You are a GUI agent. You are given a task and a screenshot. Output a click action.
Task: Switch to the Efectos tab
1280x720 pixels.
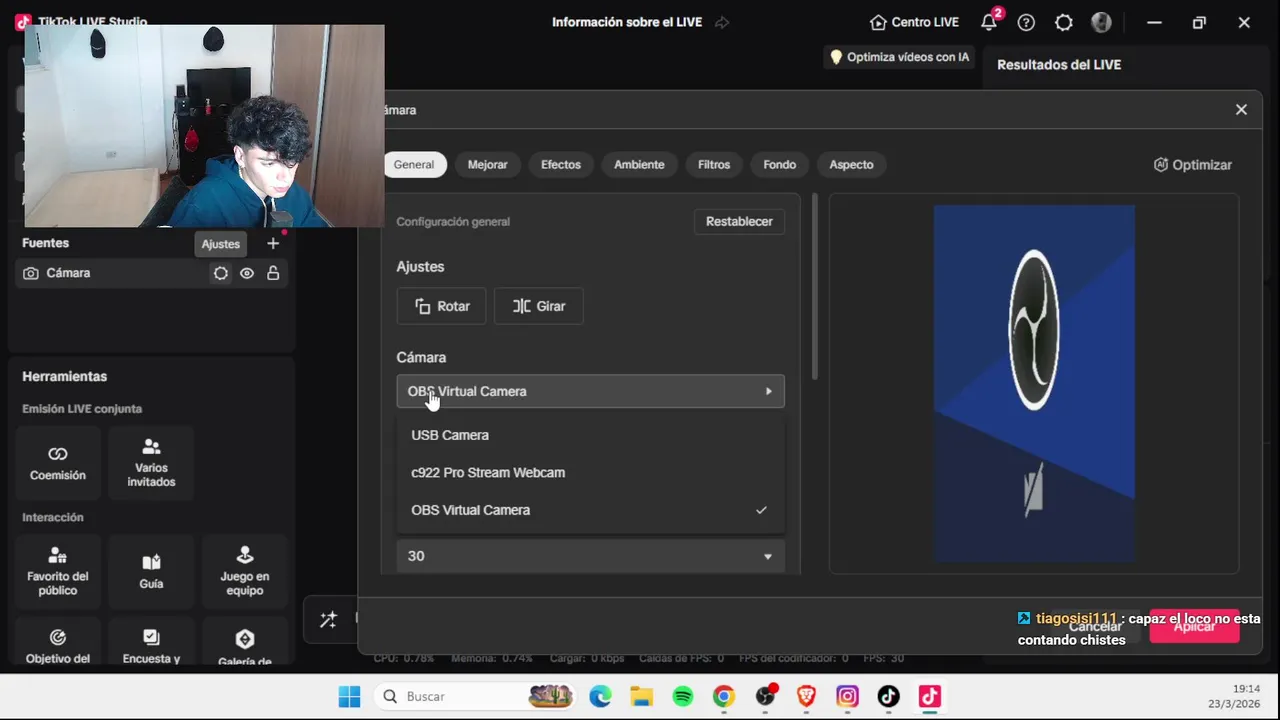pyautogui.click(x=561, y=165)
